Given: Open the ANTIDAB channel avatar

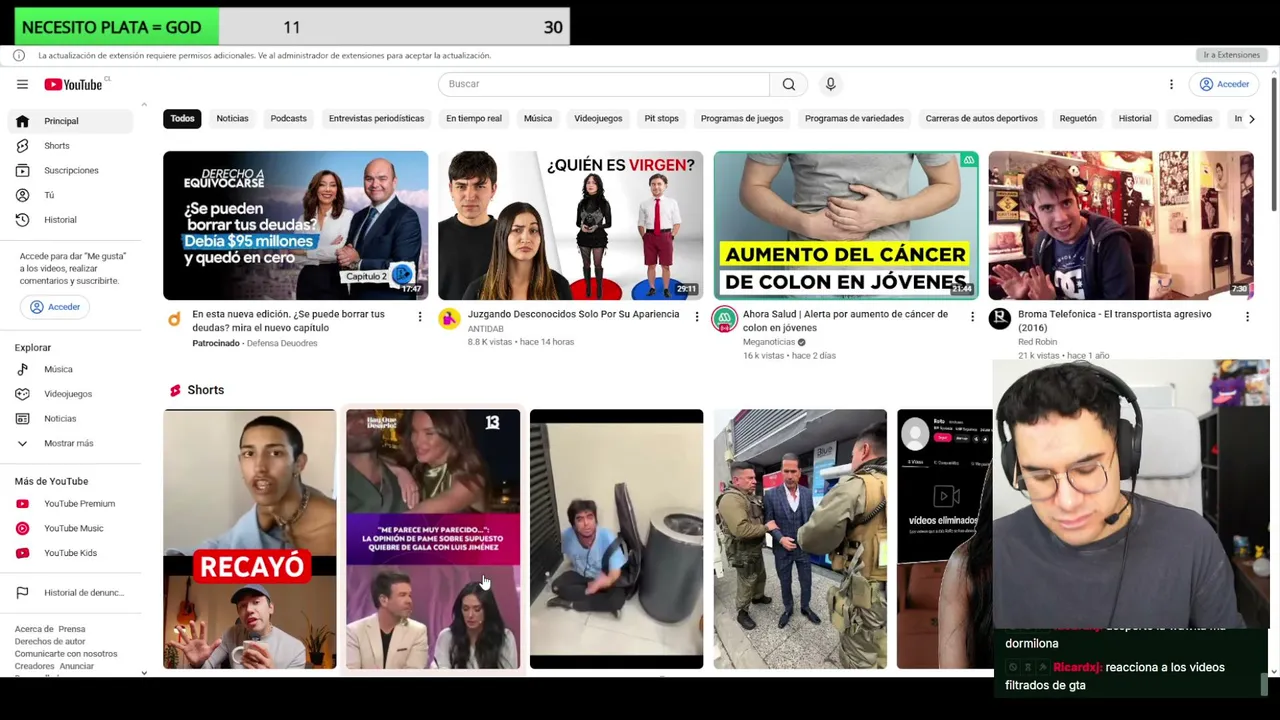Looking at the screenshot, I should (x=449, y=319).
